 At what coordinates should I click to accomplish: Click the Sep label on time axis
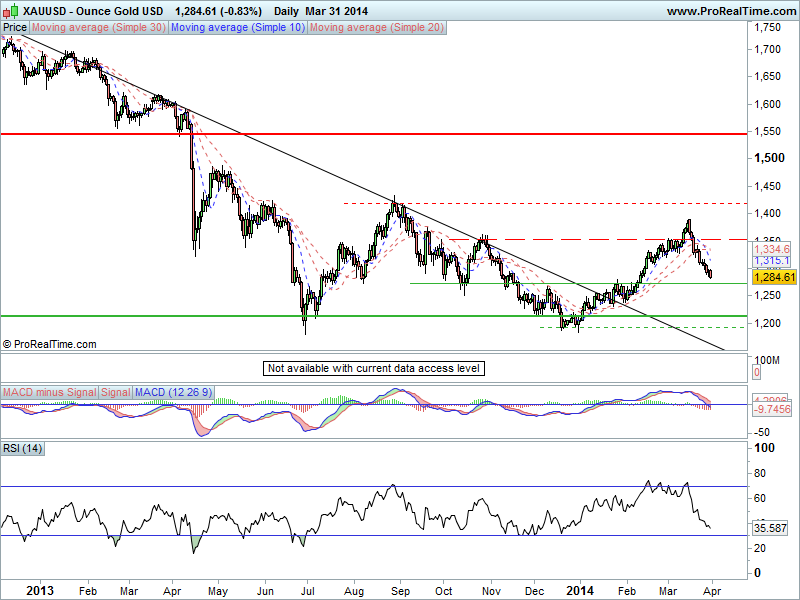click(x=401, y=591)
